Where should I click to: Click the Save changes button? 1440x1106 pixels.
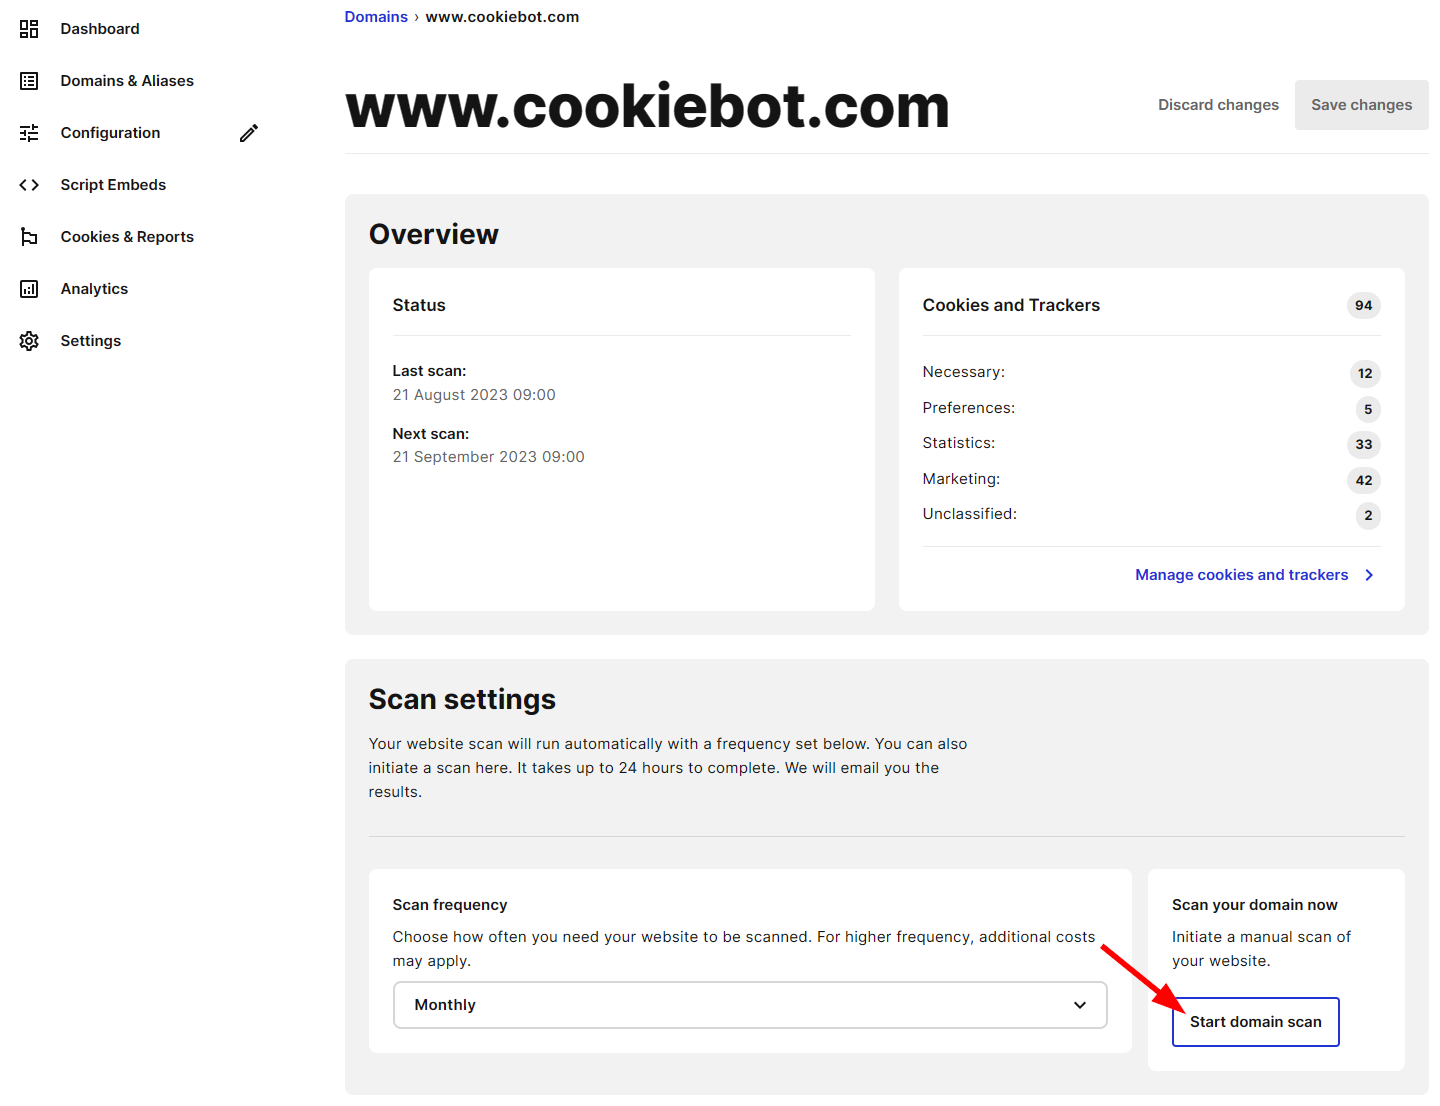click(1361, 105)
